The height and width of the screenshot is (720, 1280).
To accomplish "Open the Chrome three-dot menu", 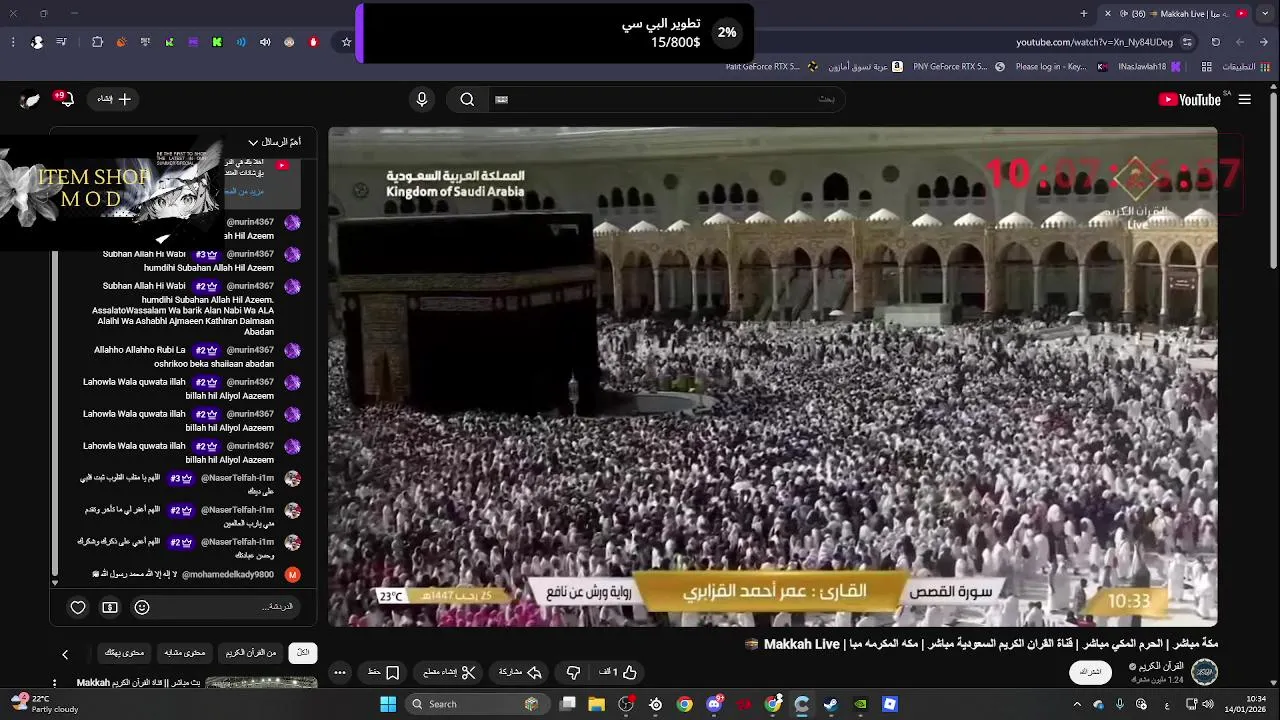I will click(x=13, y=42).
